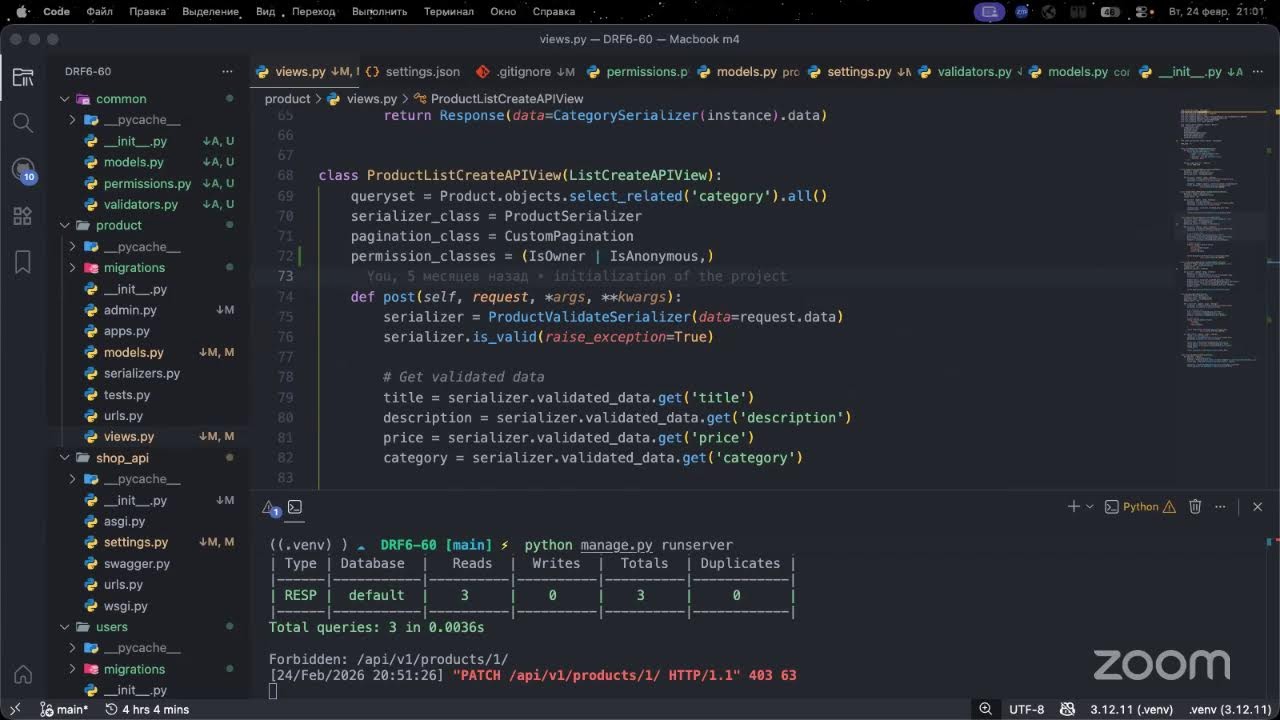Image resolution: width=1280 pixels, height=720 pixels.
Task: Open Source Control with 10 pending changes
Action: (23, 170)
